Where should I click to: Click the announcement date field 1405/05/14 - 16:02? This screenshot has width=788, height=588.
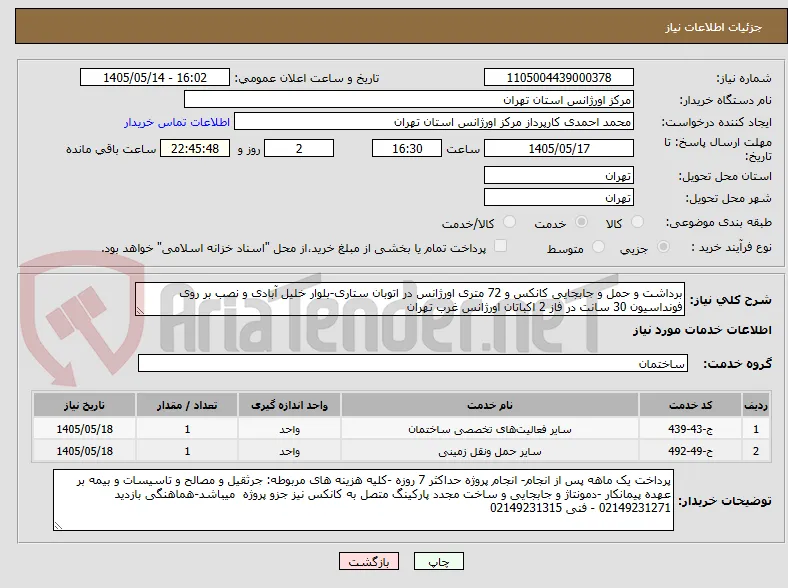[155, 77]
